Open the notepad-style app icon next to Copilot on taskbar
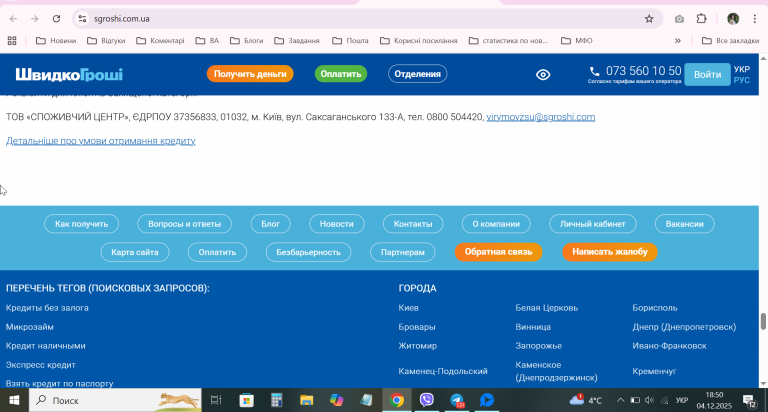The width and height of the screenshot is (768, 412). click(366, 400)
